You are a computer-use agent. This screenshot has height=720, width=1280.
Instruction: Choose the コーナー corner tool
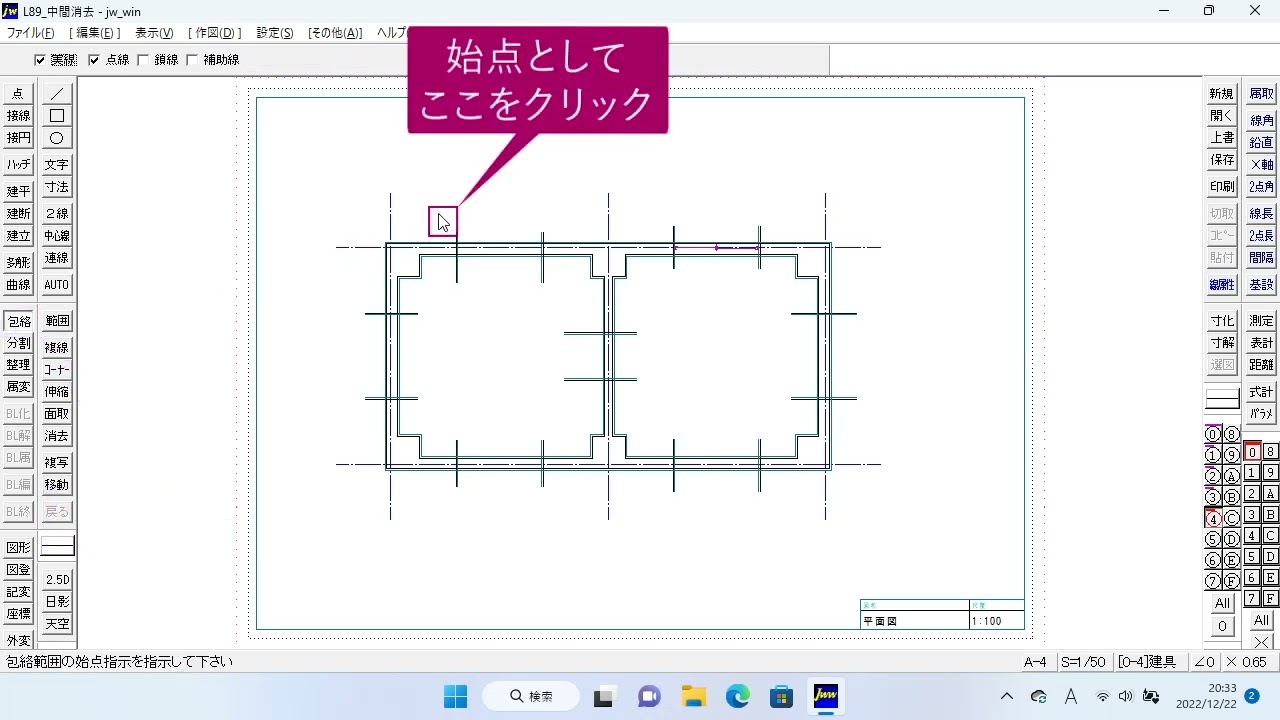57,370
